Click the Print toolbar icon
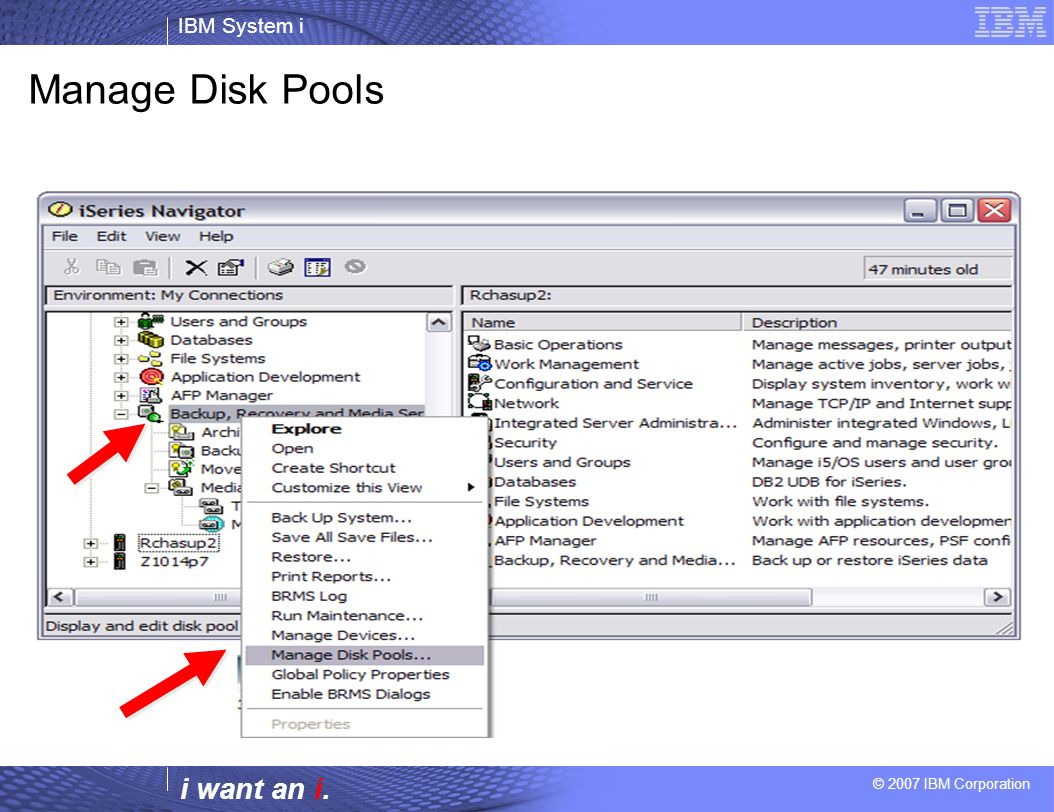Screen dimensions: 1054x812 [280, 267]
